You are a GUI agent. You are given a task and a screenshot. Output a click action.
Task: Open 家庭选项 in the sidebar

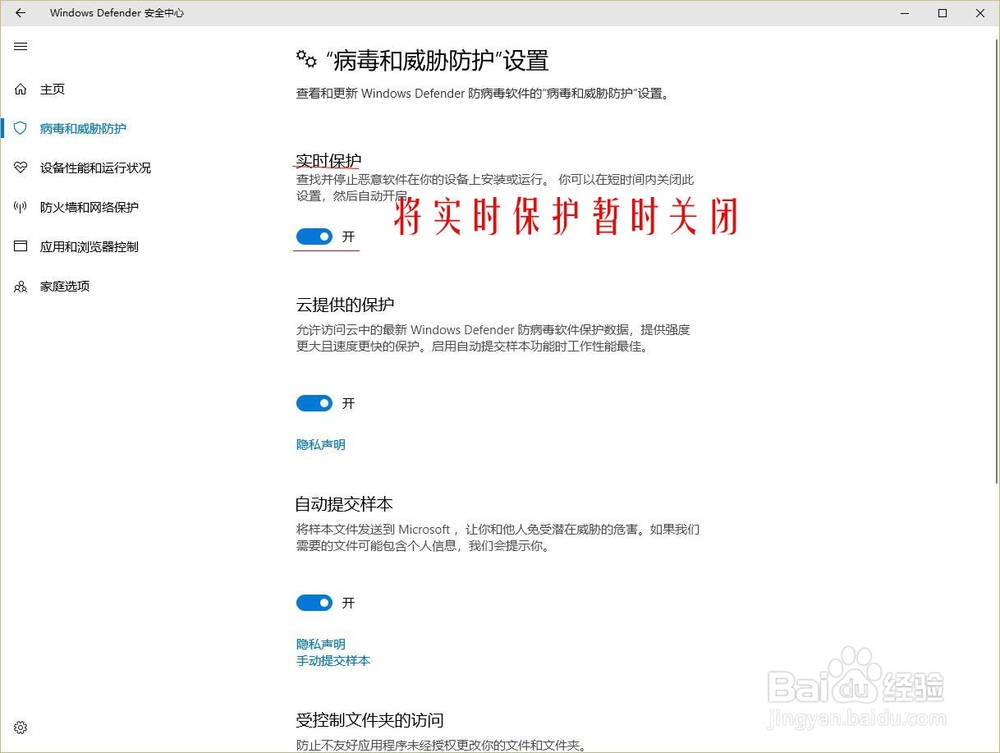pyautogui.click(x=65, y=286)
